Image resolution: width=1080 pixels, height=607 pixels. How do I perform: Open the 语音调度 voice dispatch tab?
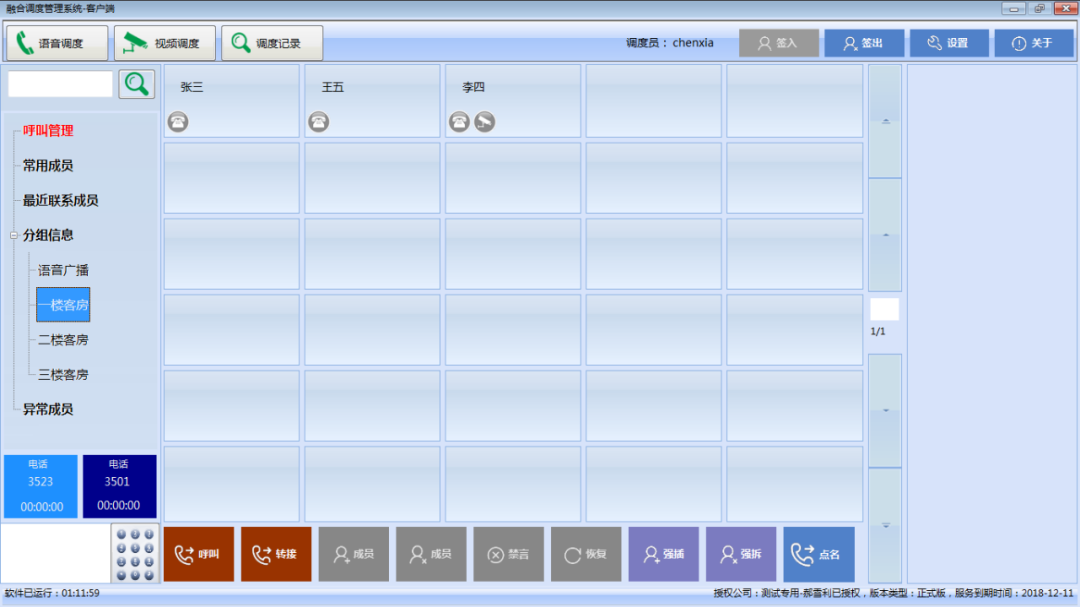coord(58,43)
